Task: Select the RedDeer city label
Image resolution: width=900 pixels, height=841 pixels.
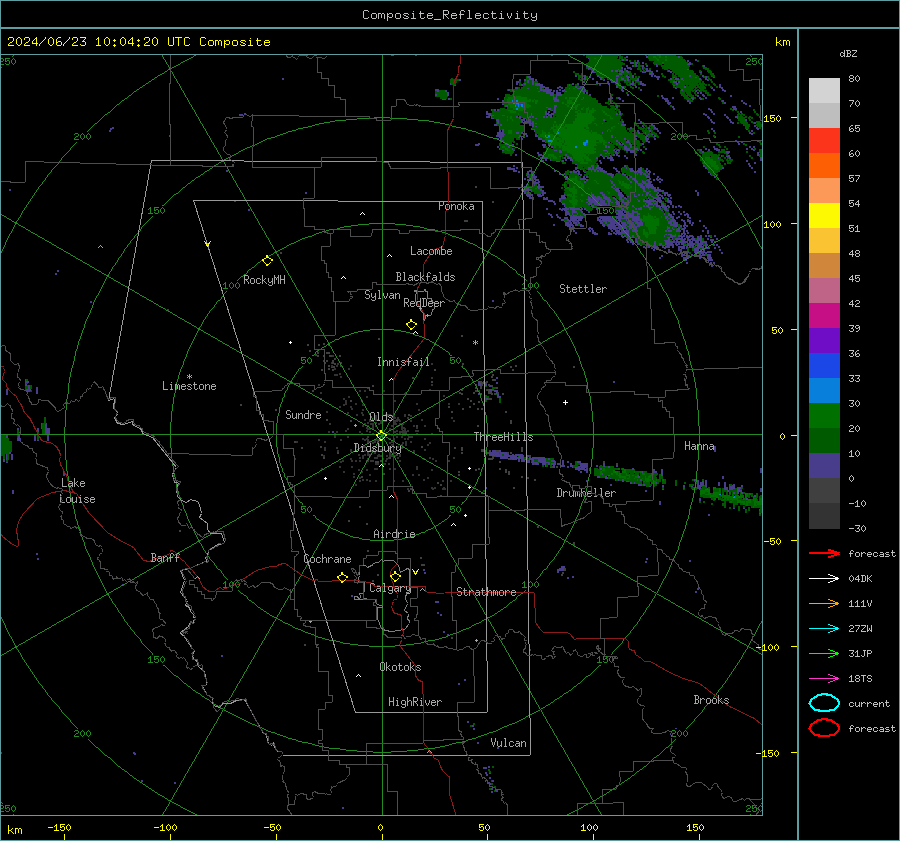Action: pos(424,303)
